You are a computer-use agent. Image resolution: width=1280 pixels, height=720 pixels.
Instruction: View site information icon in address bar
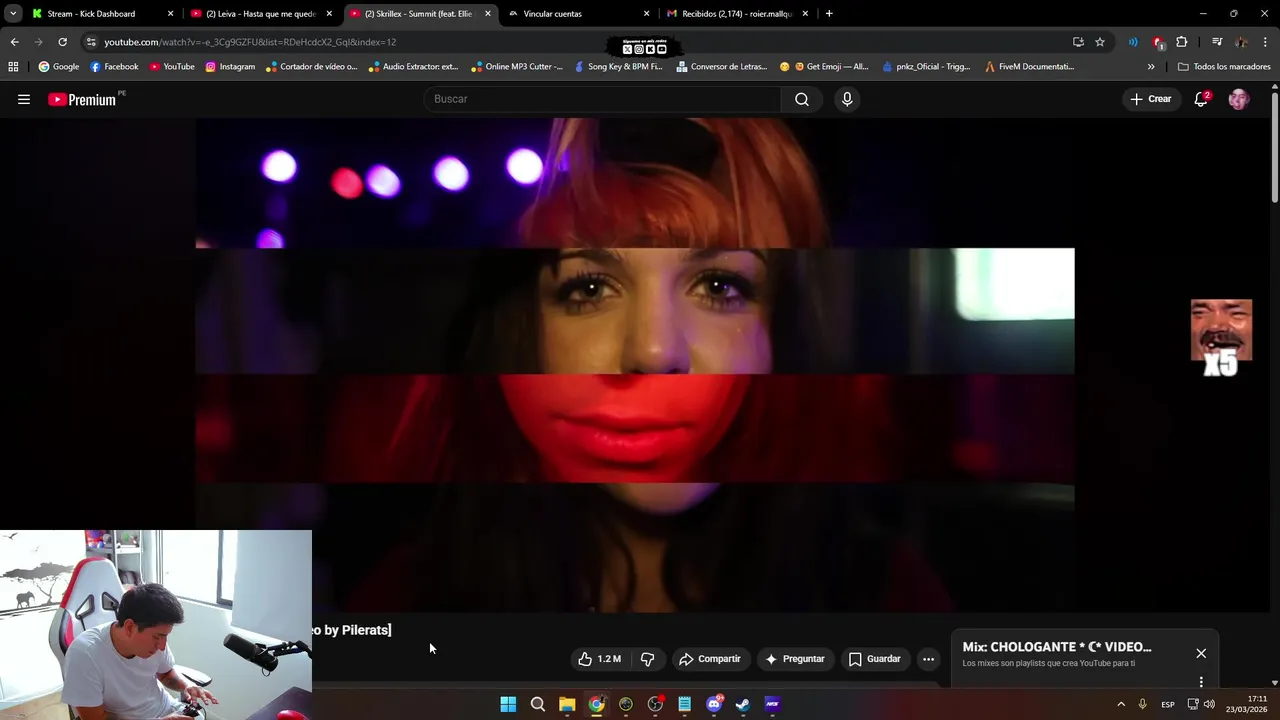pos(91,42)
